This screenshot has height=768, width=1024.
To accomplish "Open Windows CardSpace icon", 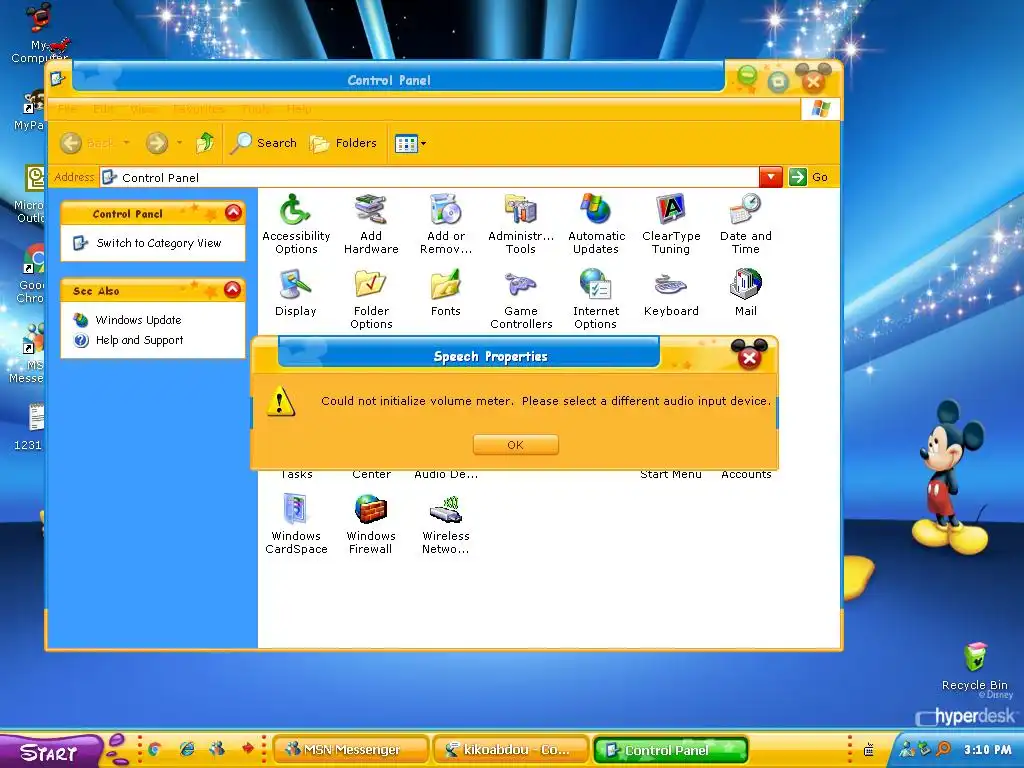I will (x=296, y=524).
